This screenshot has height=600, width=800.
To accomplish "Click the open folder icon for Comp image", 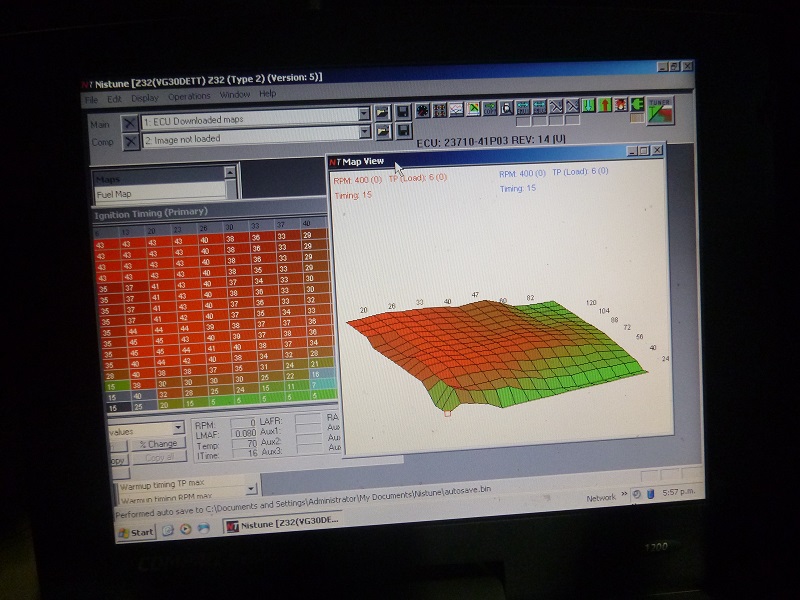I will [x=382, y=131].
